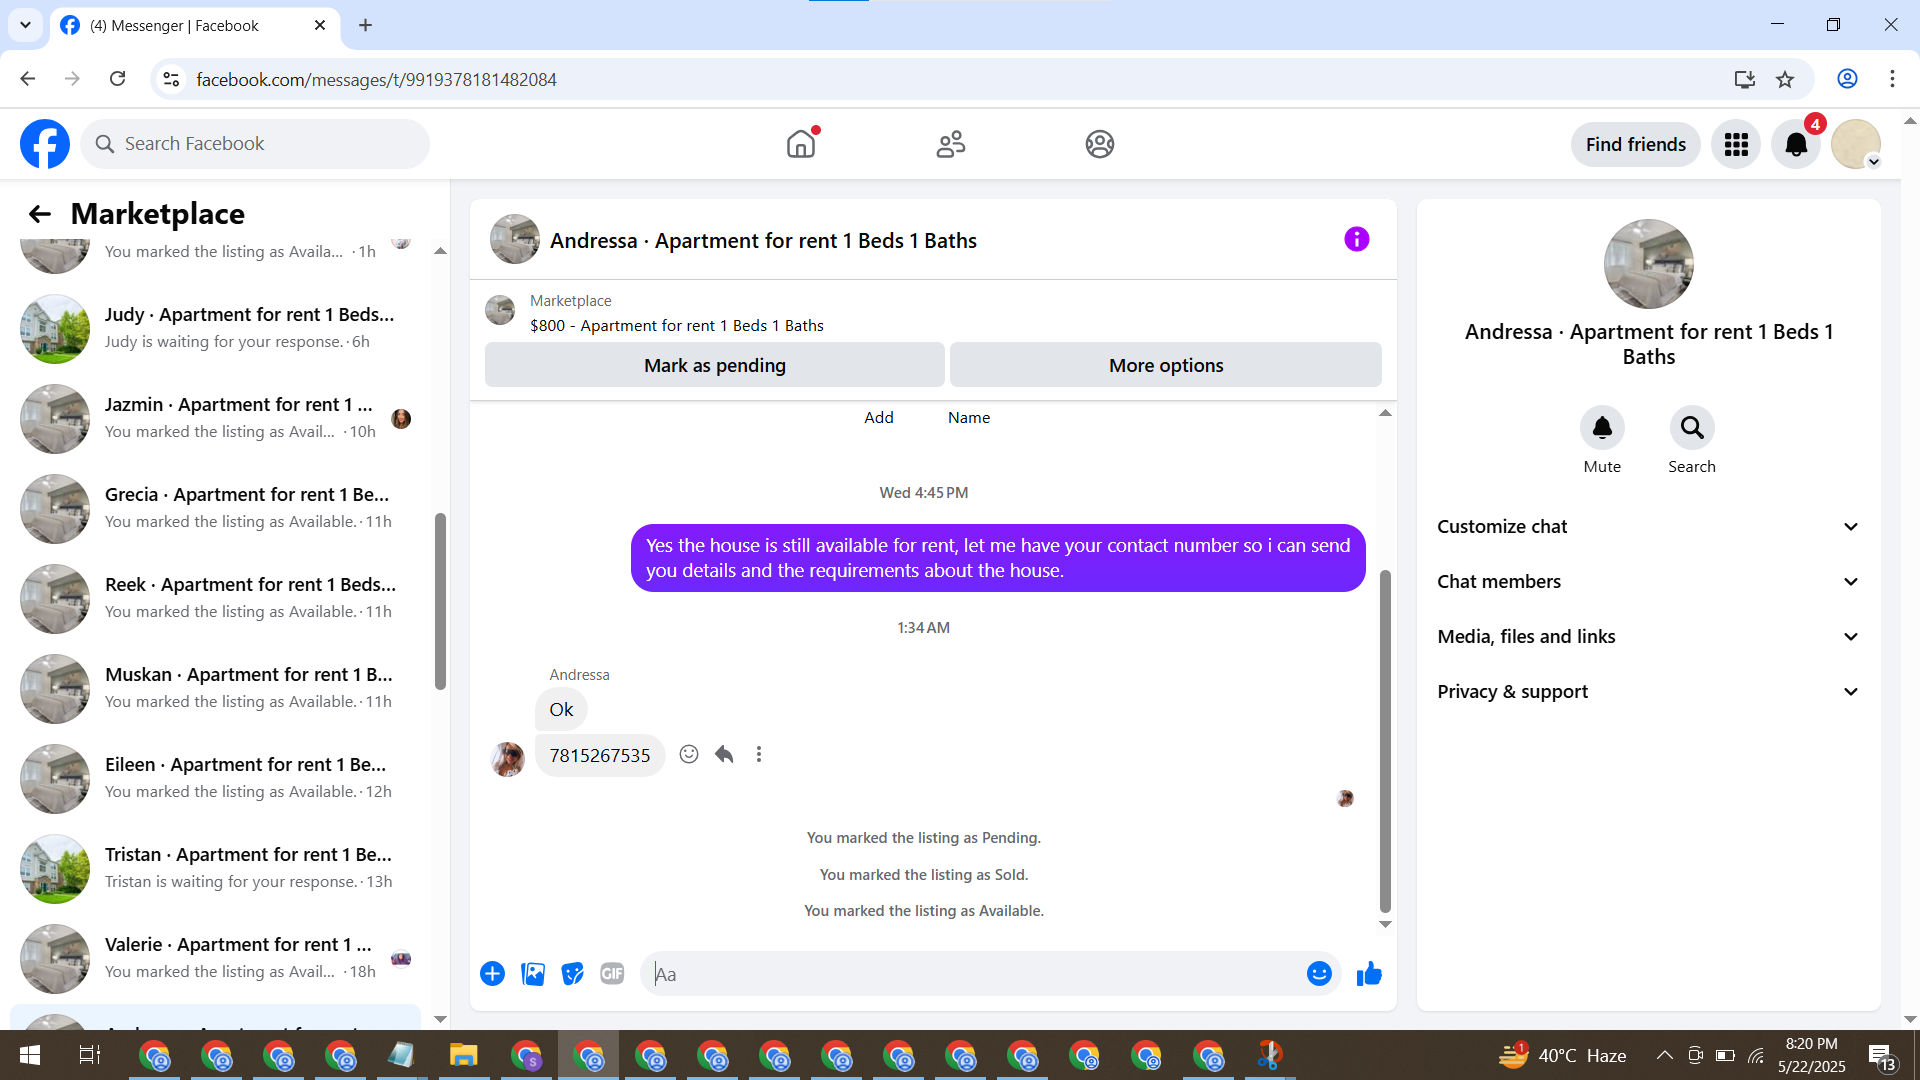
Task: Click the Search Facebook field
Action: point(255,144)
